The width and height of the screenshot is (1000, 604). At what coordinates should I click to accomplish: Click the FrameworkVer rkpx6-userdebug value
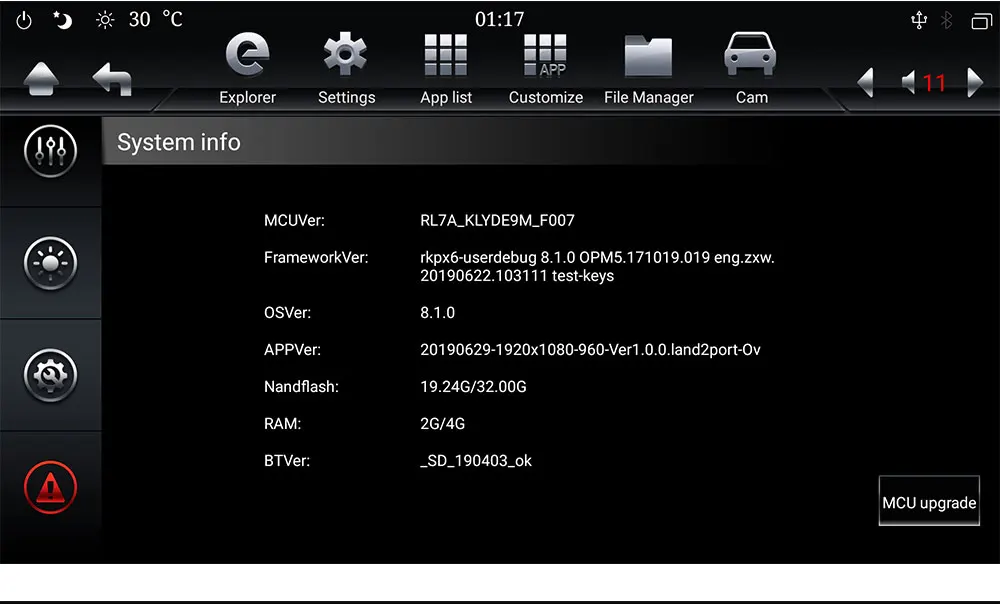point(597,267)
